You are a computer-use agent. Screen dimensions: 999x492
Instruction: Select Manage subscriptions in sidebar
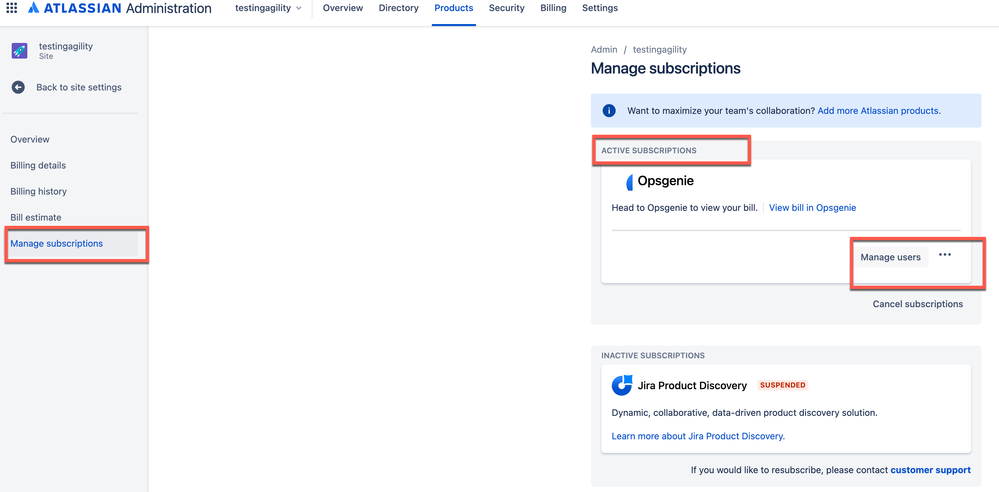click(57, 244)
